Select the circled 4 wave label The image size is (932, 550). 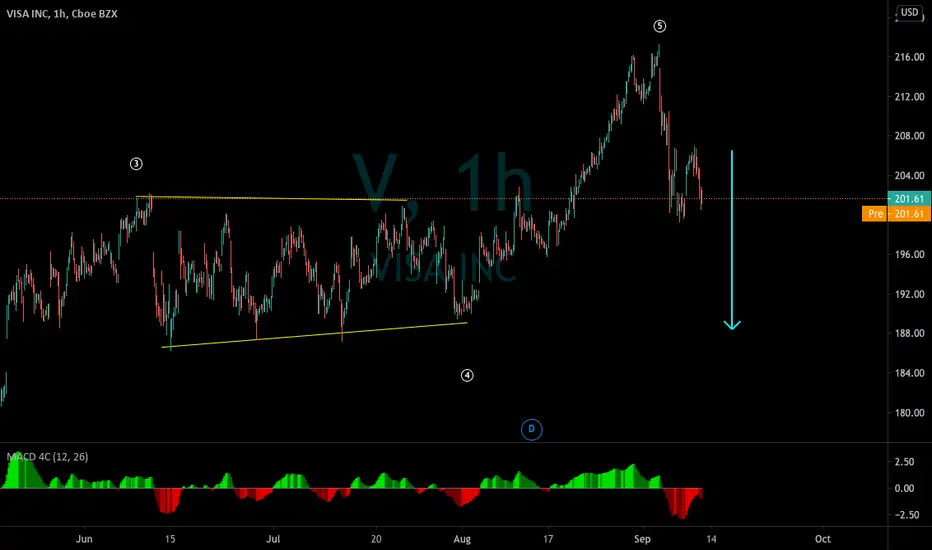click(x=467, y=375)
